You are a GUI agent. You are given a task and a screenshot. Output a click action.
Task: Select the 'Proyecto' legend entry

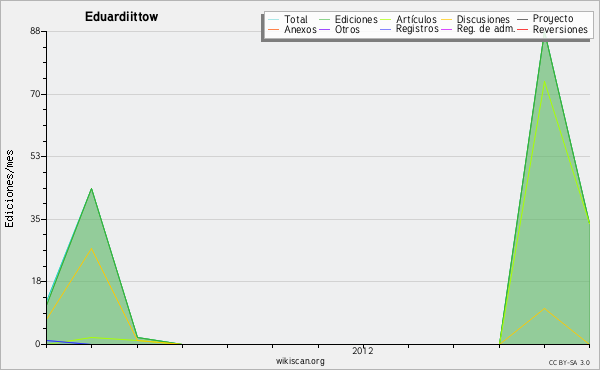(x=553, y=19)
